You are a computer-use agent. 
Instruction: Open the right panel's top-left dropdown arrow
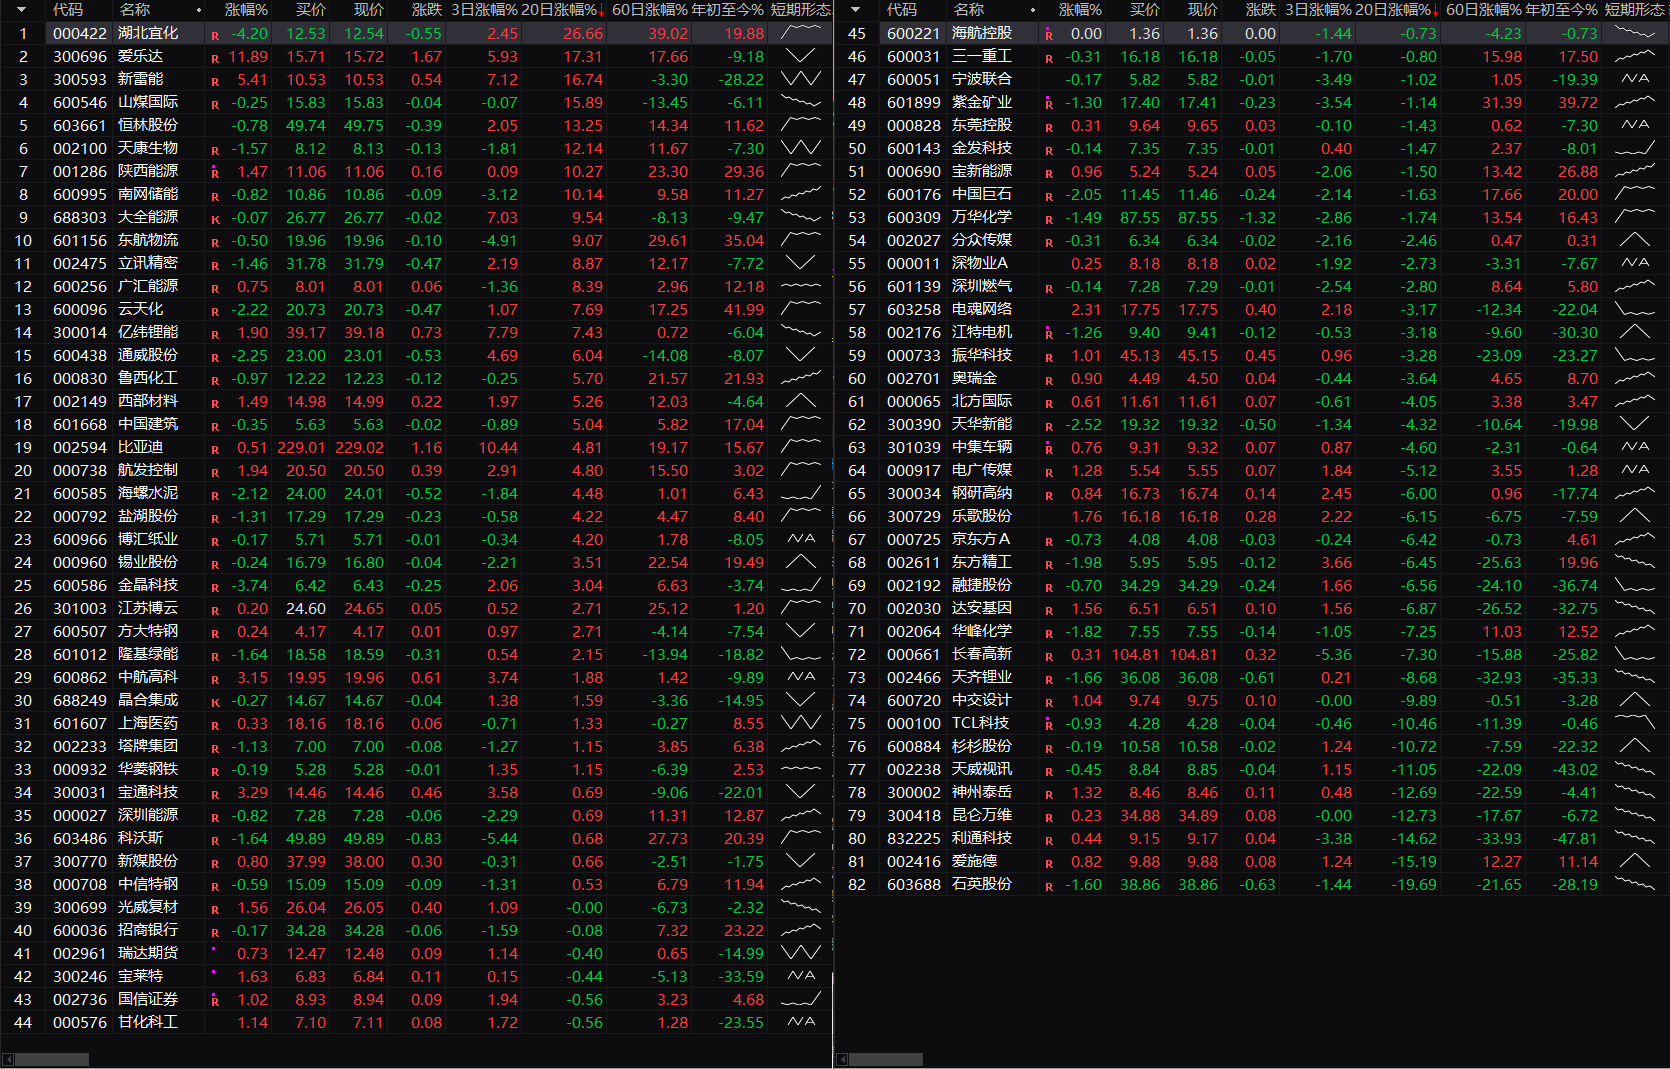855,10
